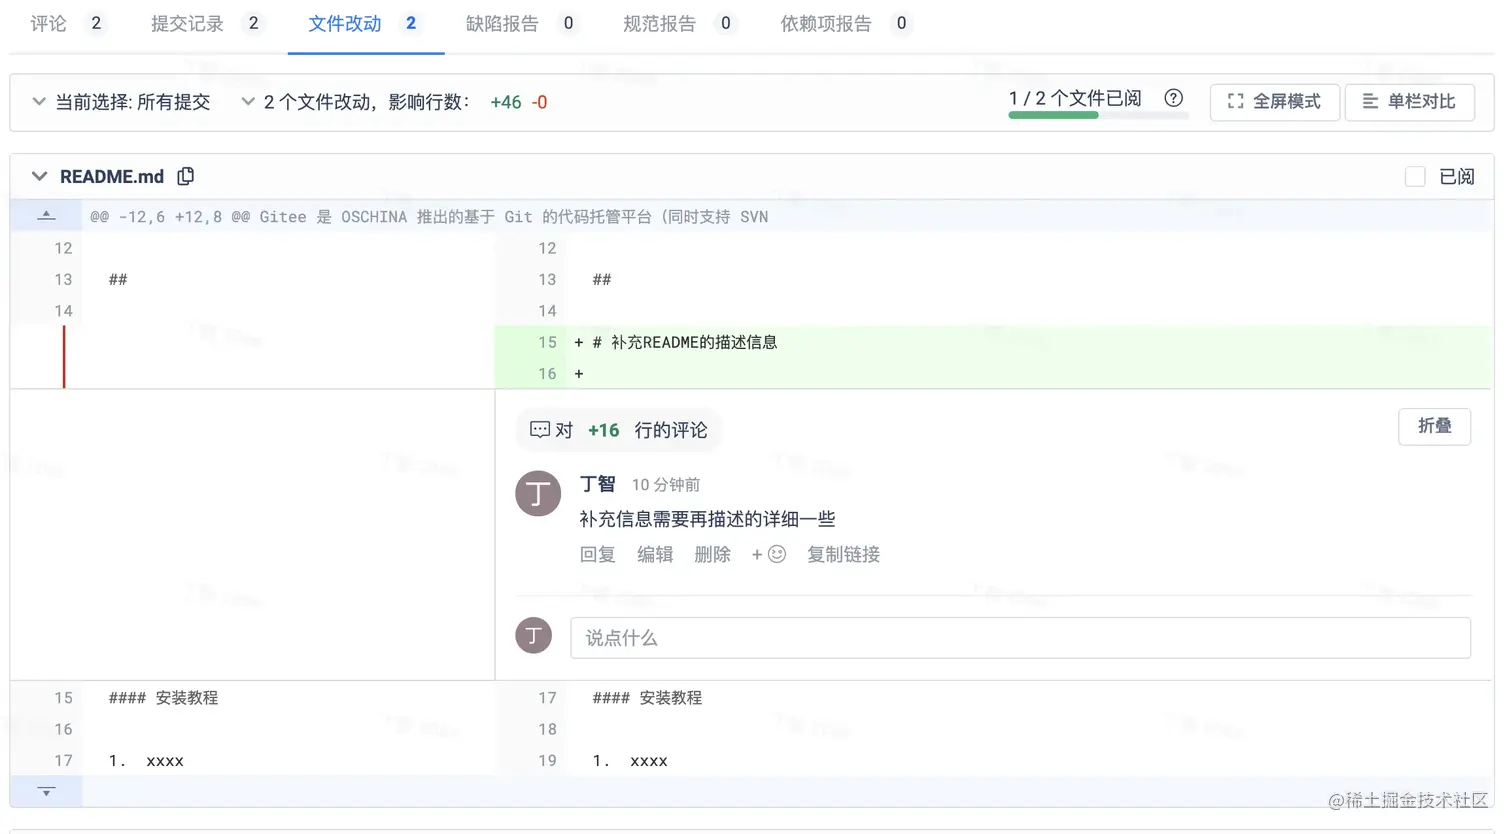The width and height of the screenshot is (1512, 834).
Task: Click the 对 +16 行的评论 label
Action: (619, 430)
